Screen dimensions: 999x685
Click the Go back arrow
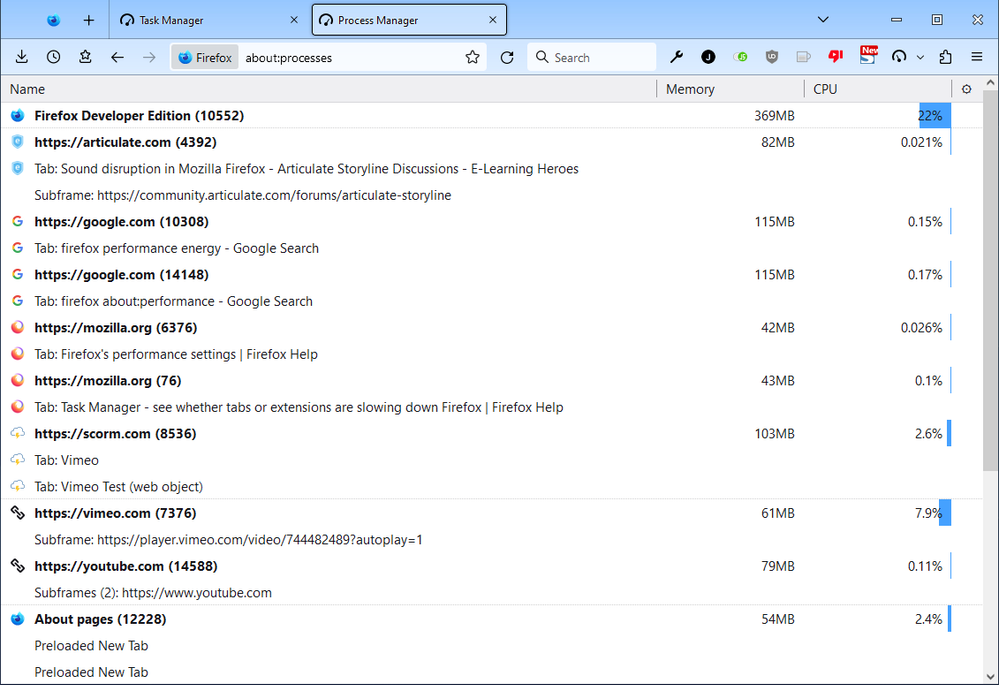tap(117, 58)
